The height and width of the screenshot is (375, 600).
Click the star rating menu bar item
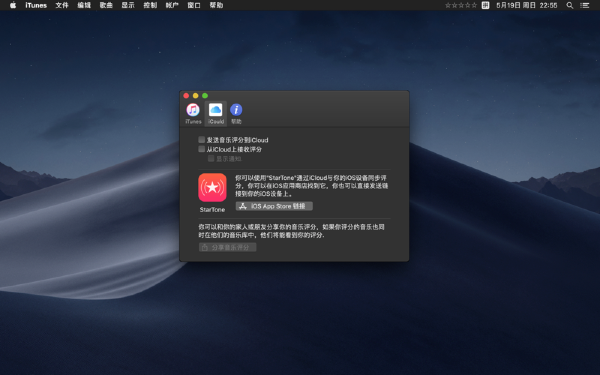(x=461, y=5)
